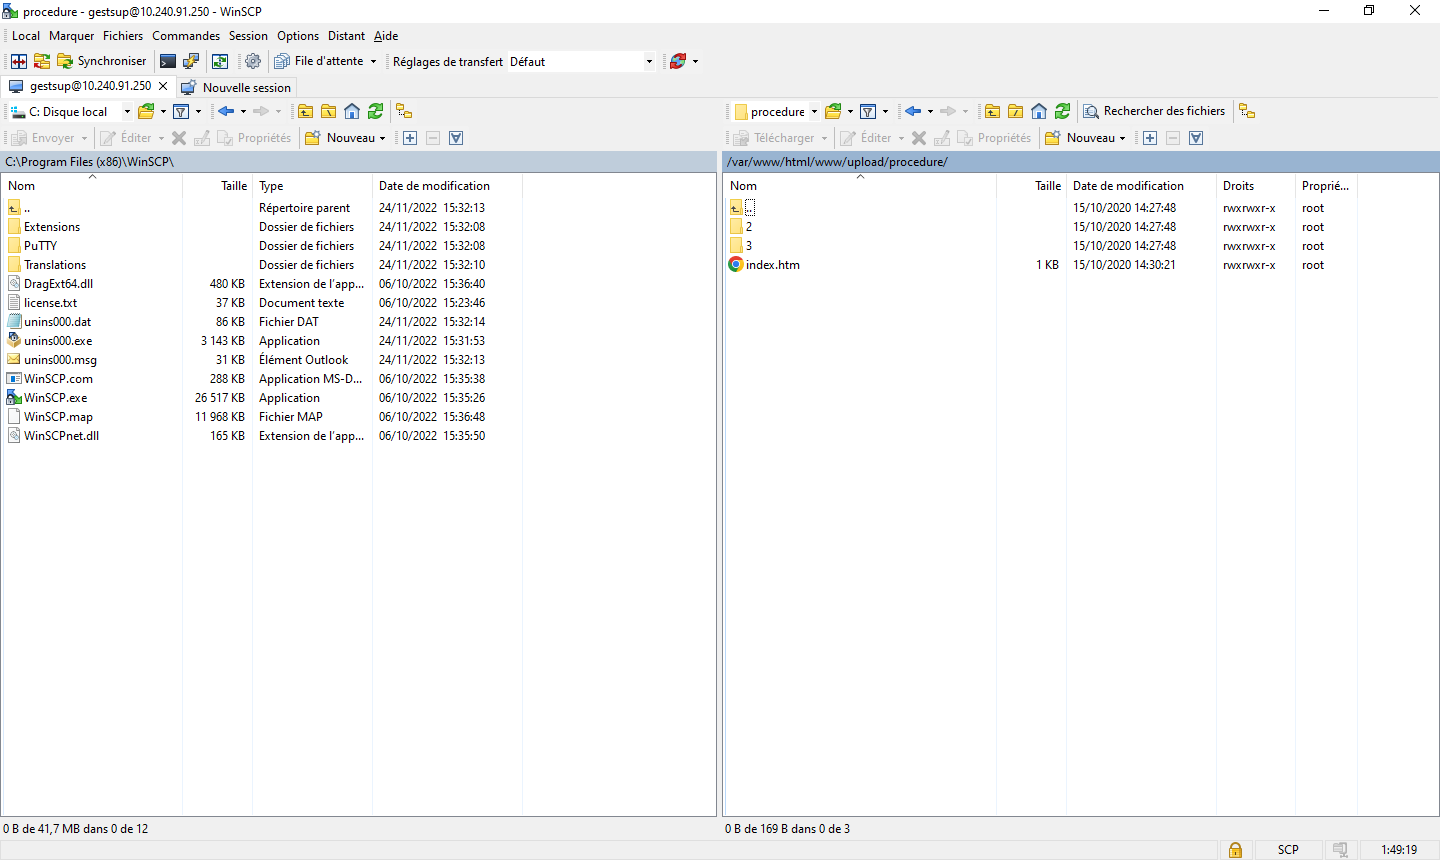Click the Synchroniser button
Image resolution: width=1440 pixels, height=860 pixels.
click(x=101, y=61)
